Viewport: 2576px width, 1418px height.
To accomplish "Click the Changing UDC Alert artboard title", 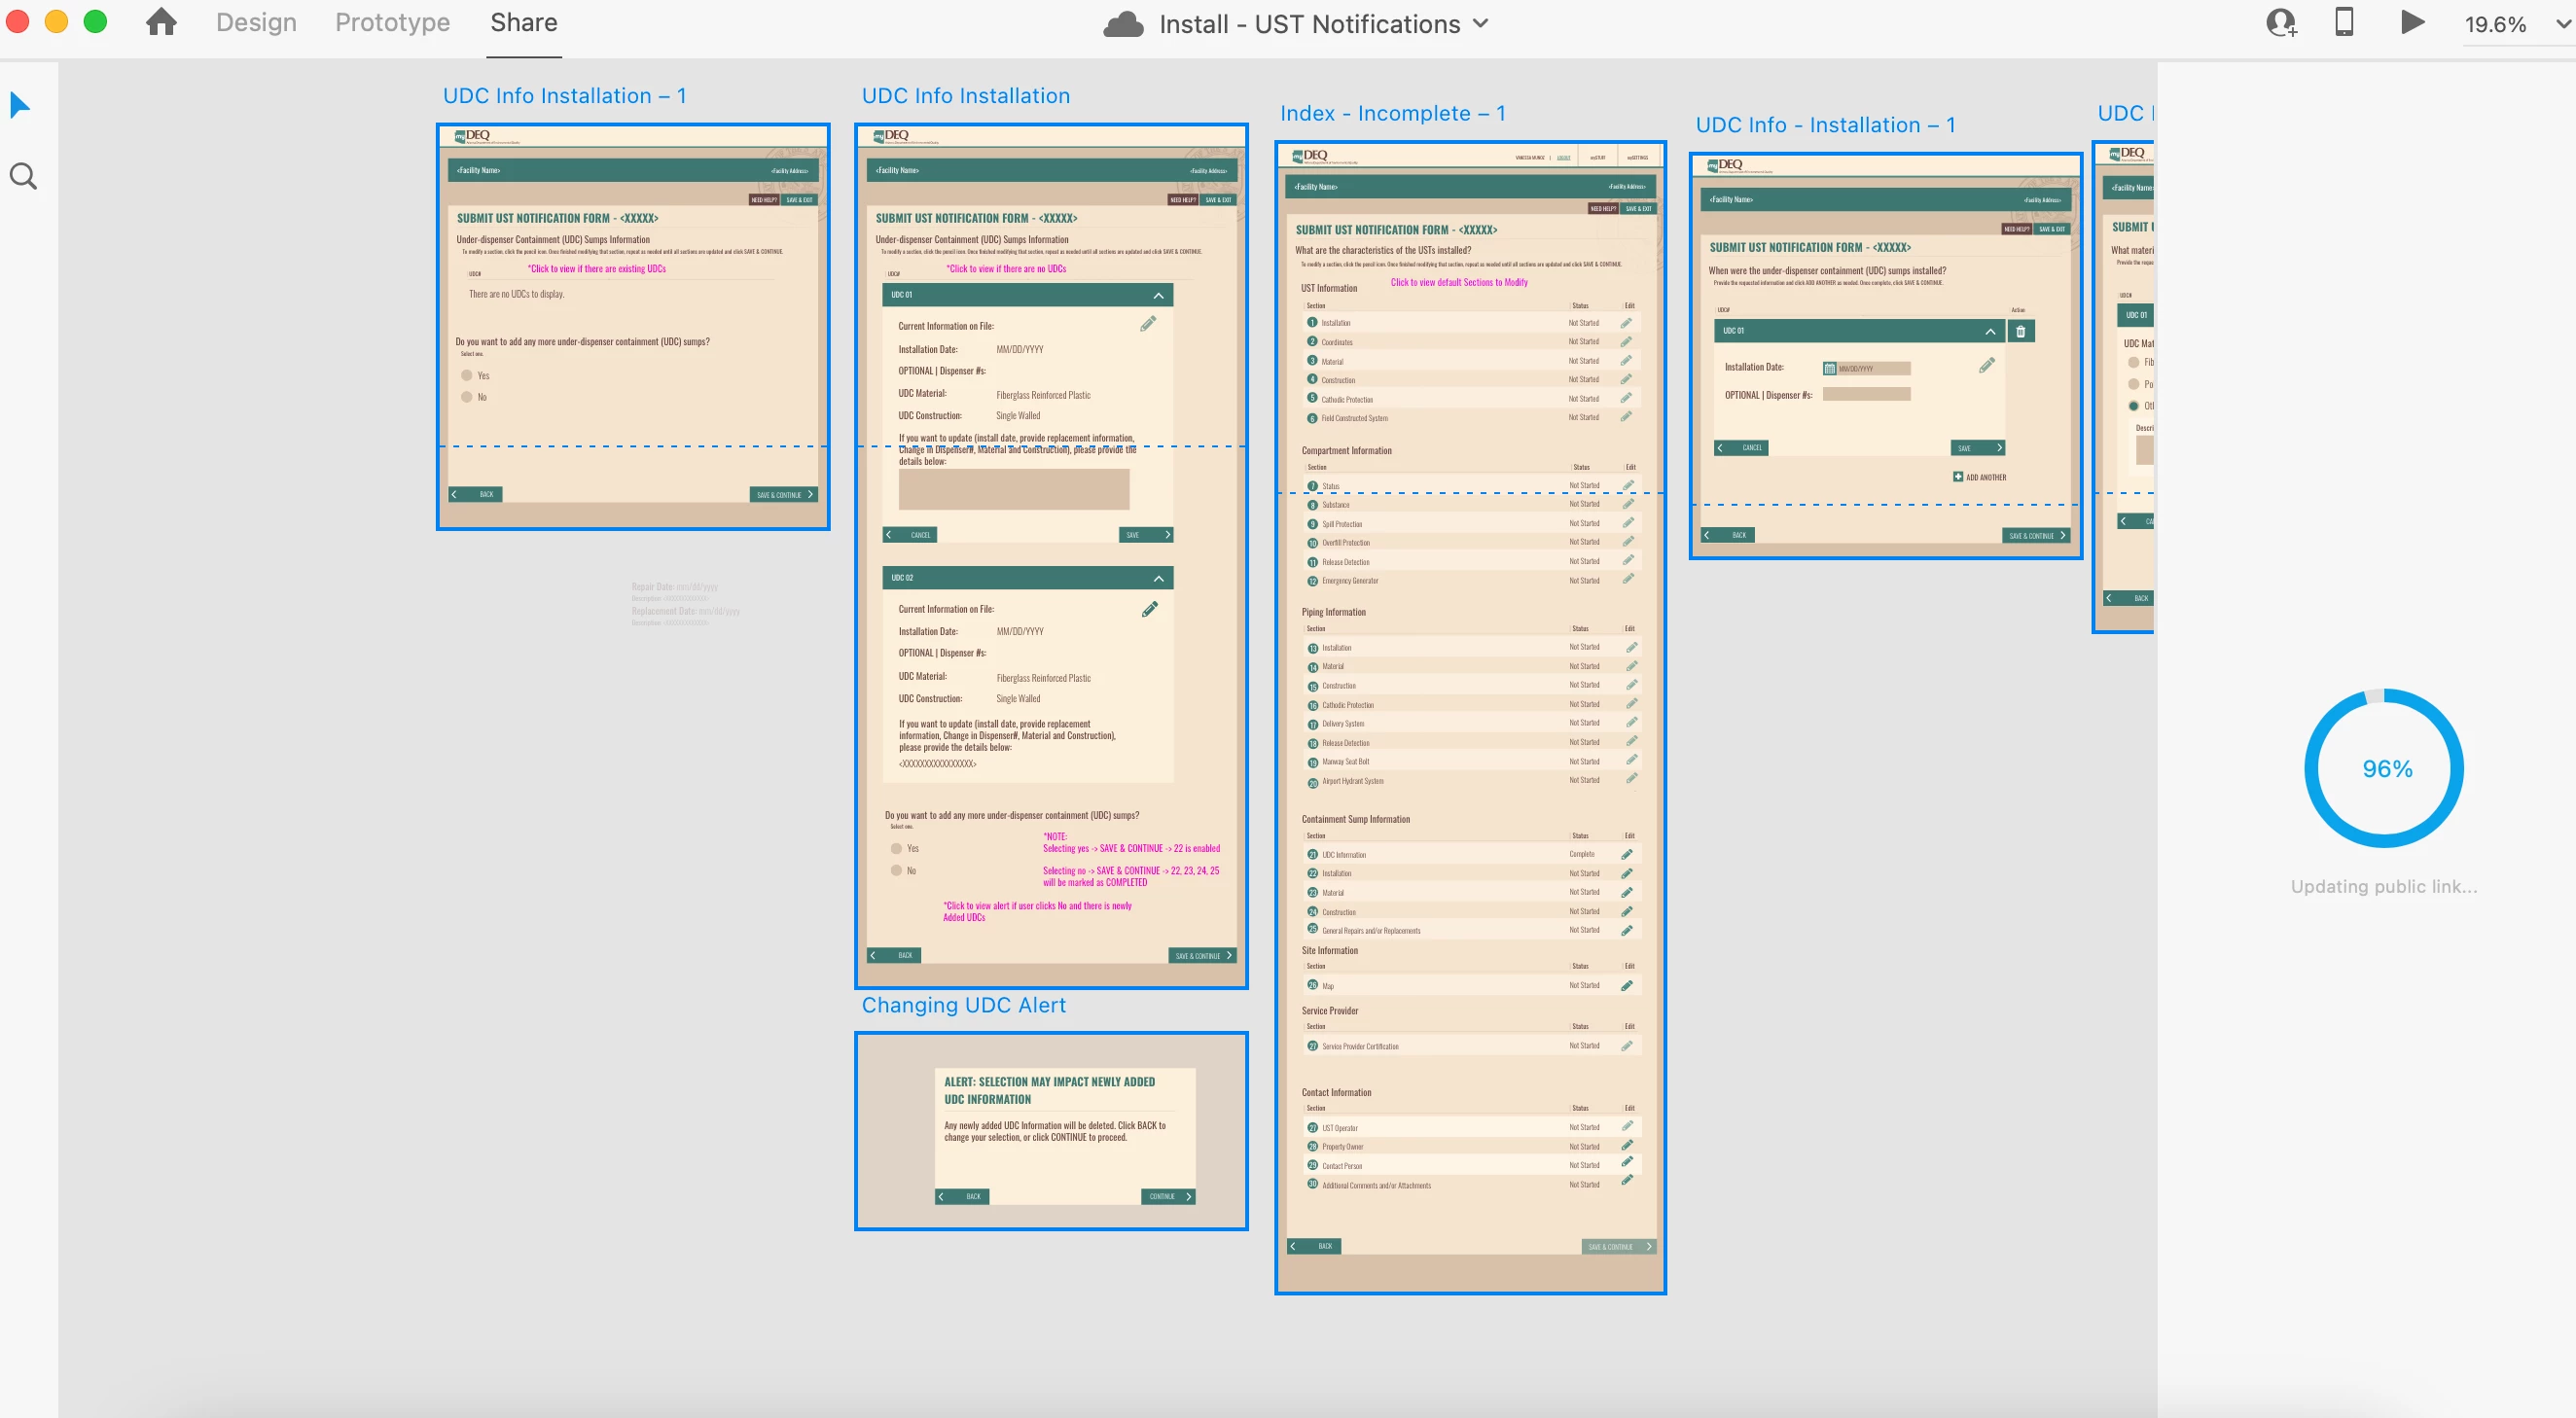I will (963, 1005).
